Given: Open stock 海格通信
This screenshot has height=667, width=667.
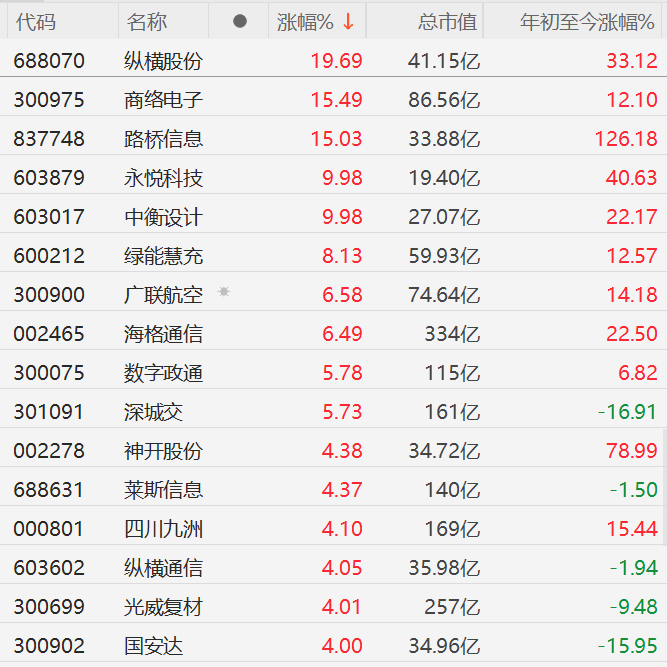Looking at the screenshot, I should (x=163, y=334).
